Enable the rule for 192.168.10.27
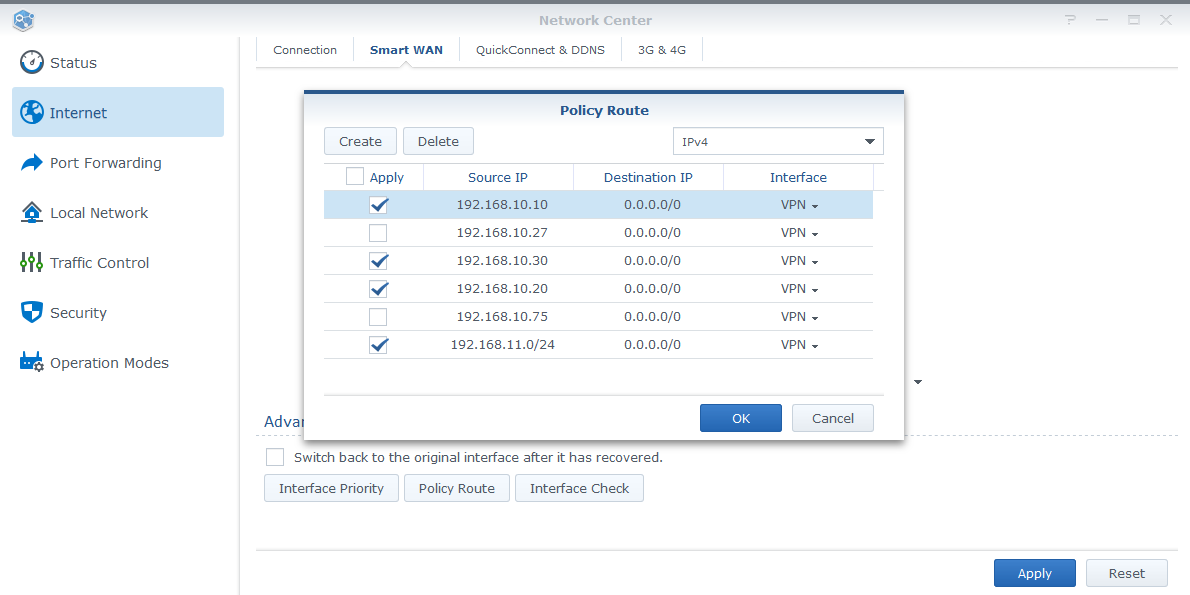1190x595 pixels. (x=378, y=233)
